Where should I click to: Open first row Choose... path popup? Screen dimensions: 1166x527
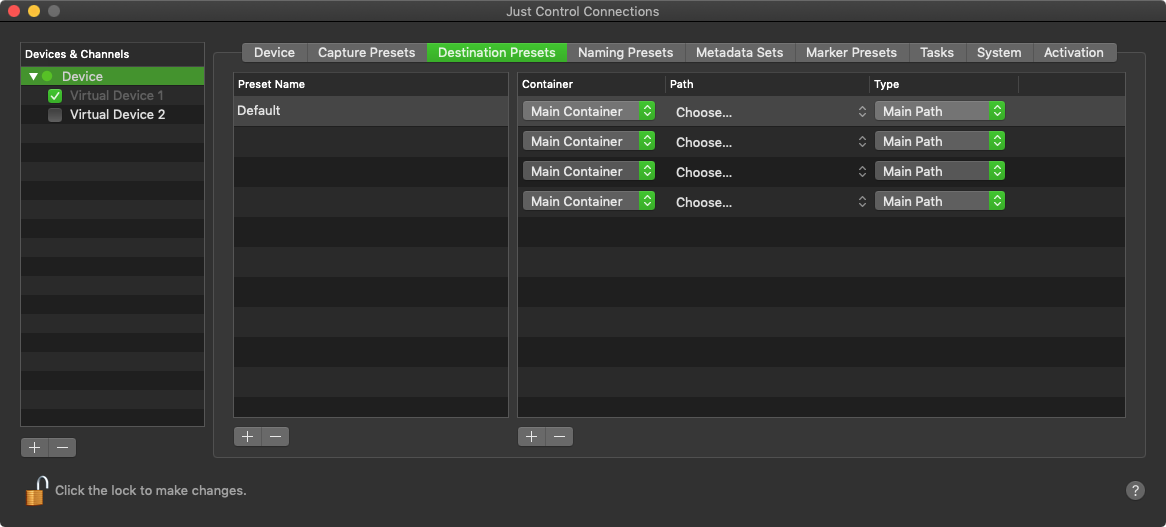tap(770, 111)
